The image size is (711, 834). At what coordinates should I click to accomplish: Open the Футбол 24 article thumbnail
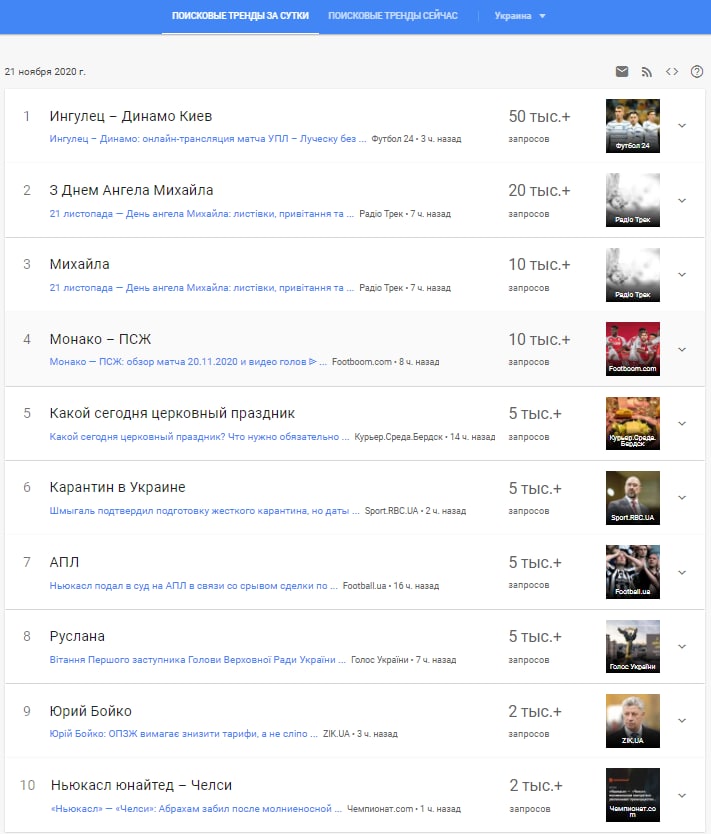tap(632, 126)
